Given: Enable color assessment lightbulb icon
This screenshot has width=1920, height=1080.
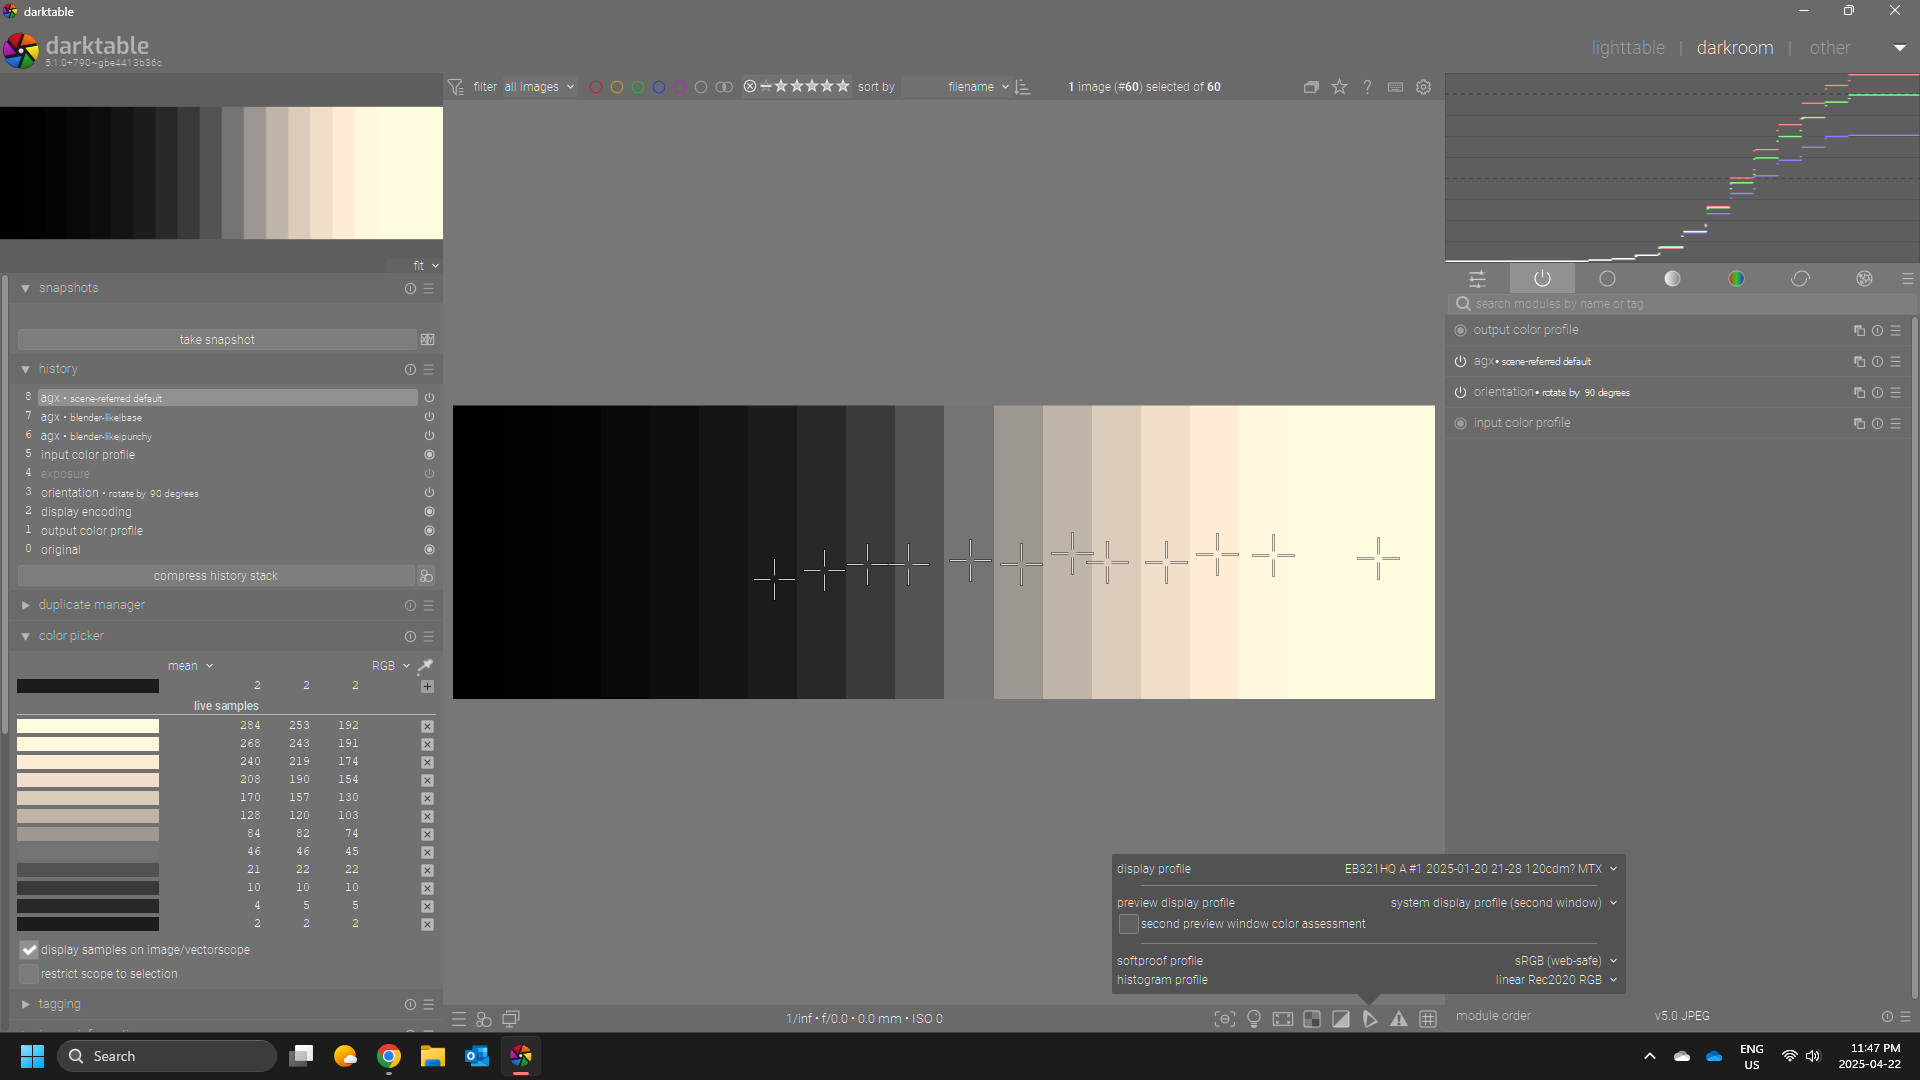Looking at the screenshot, I should click(x=1254, y=1019).
